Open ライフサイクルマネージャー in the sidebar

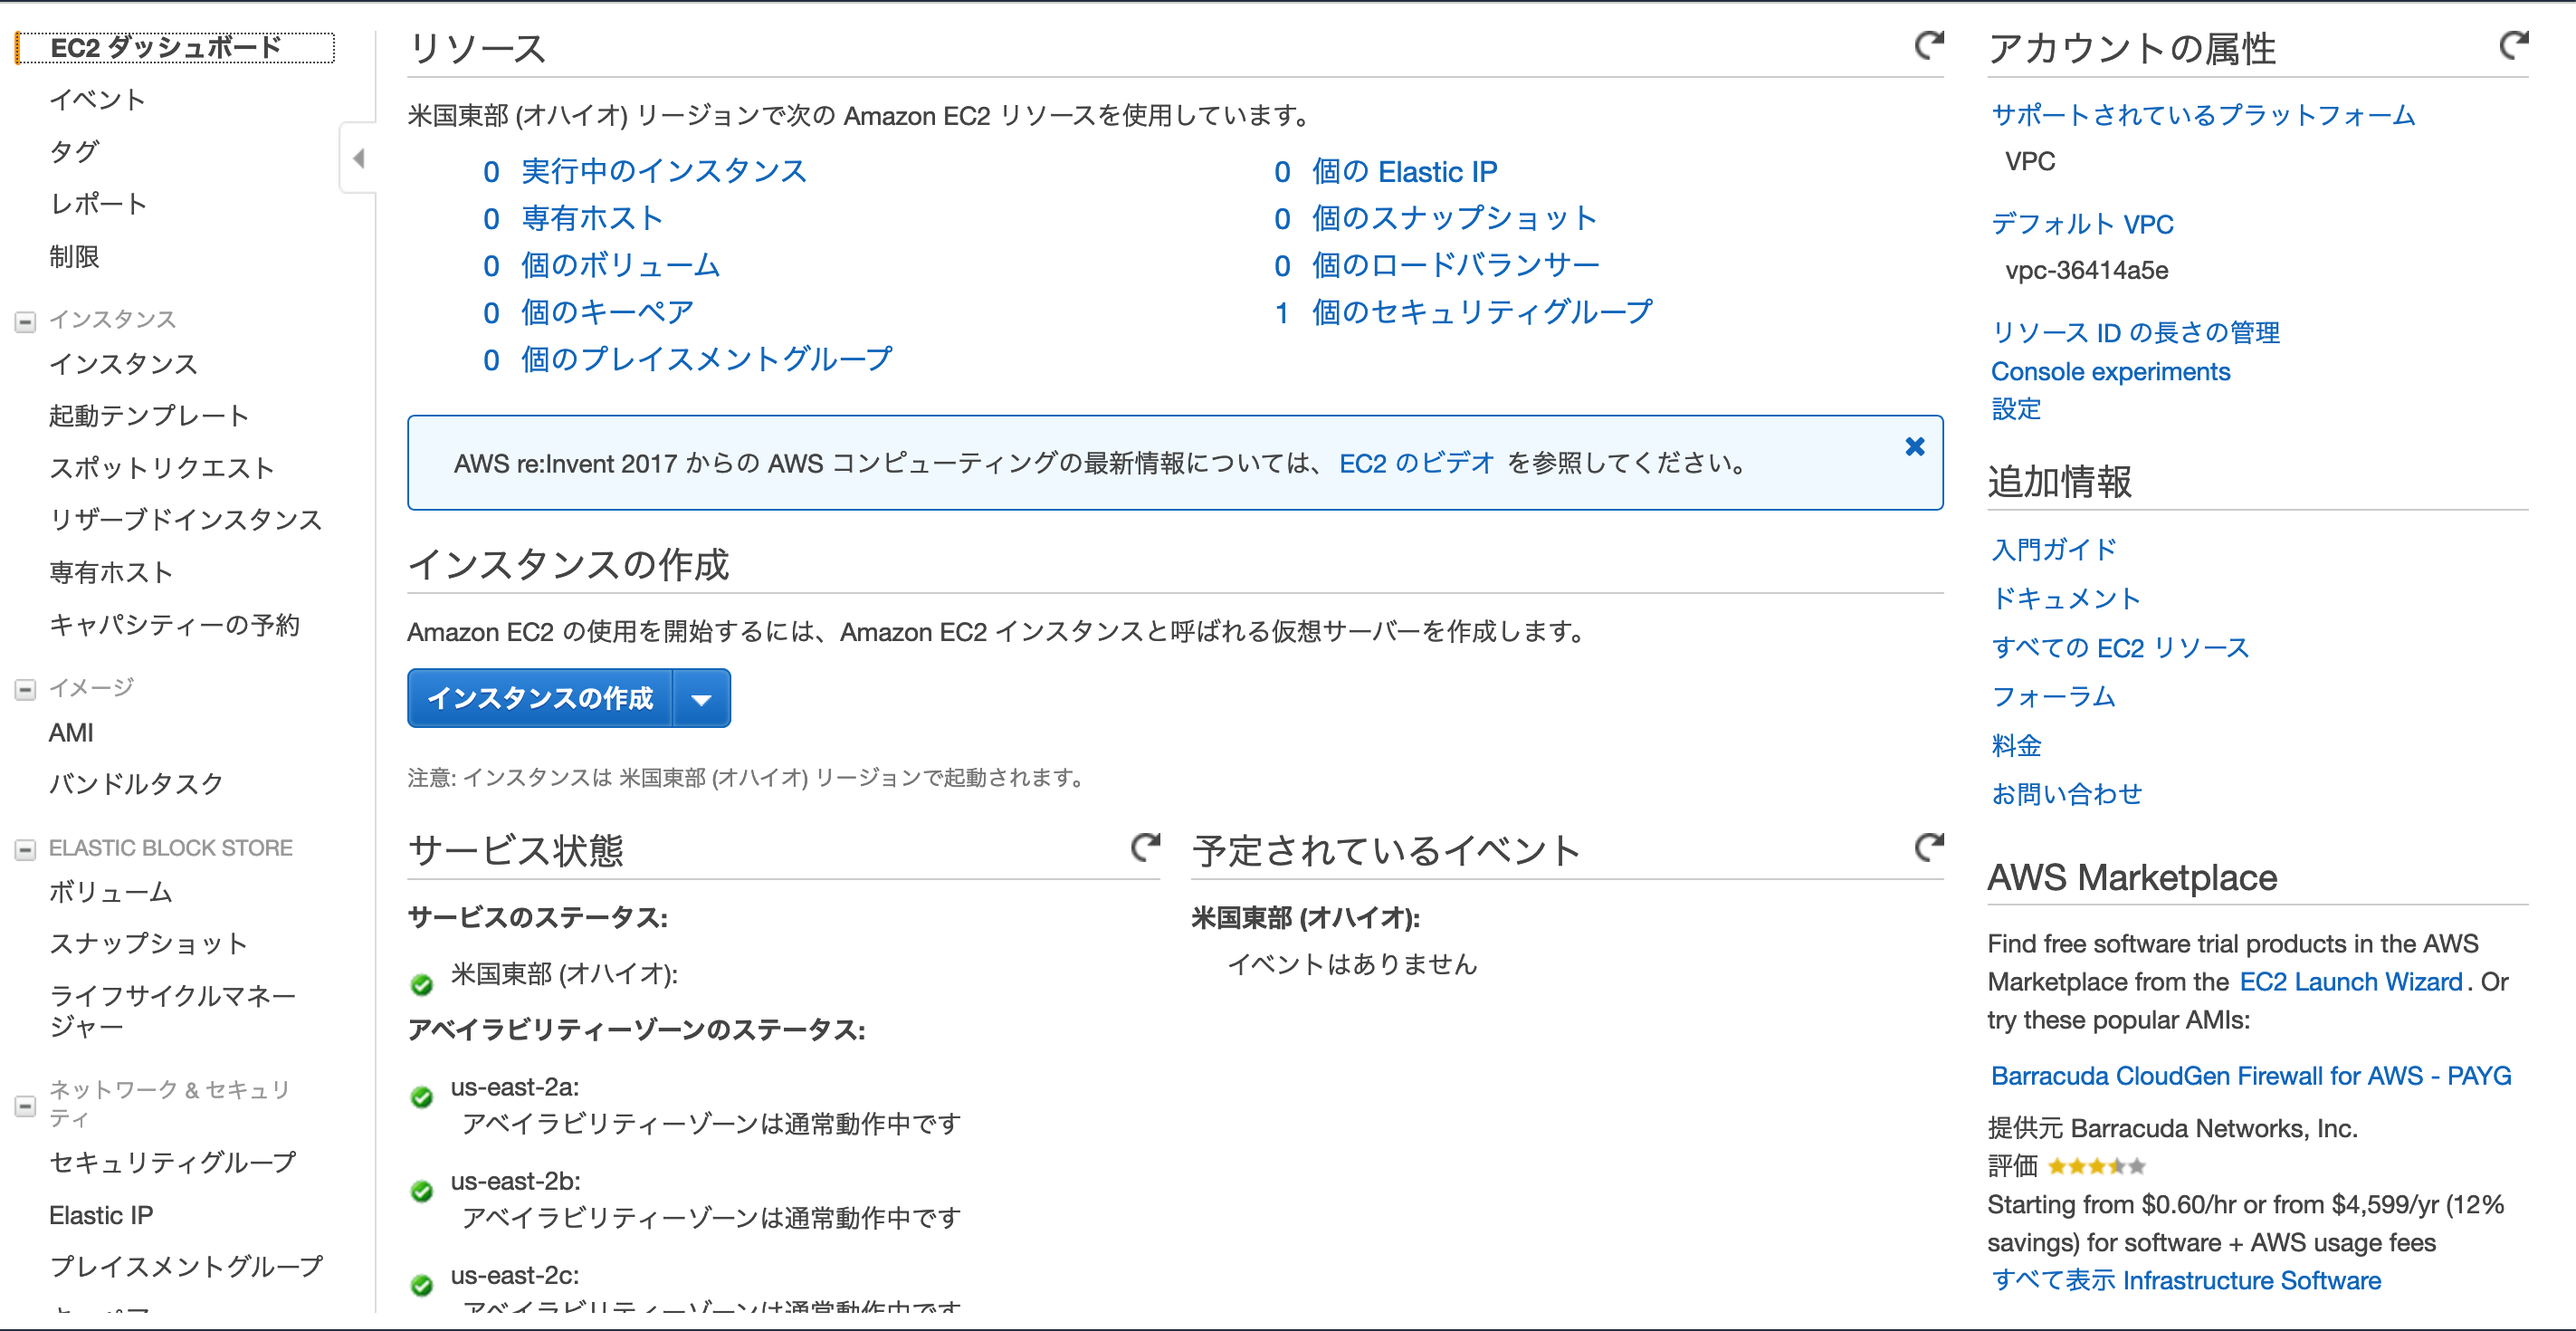173,1011
